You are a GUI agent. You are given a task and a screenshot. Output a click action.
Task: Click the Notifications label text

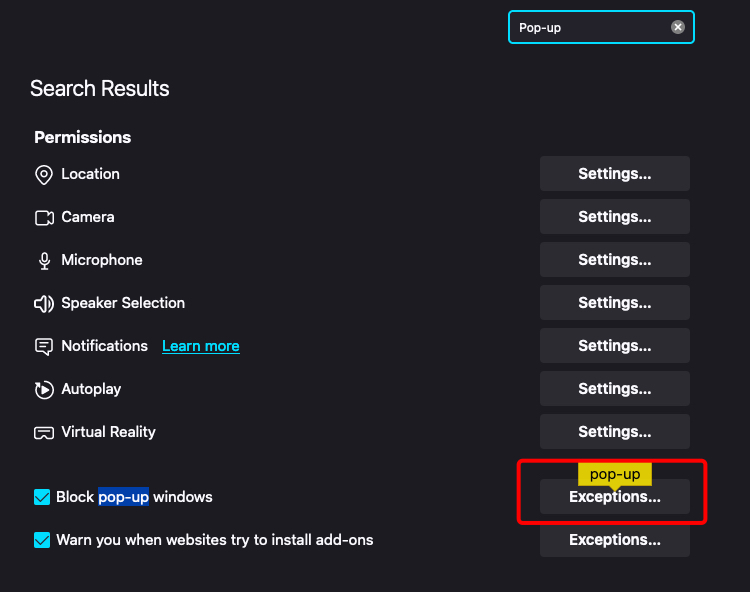(104, 346)
